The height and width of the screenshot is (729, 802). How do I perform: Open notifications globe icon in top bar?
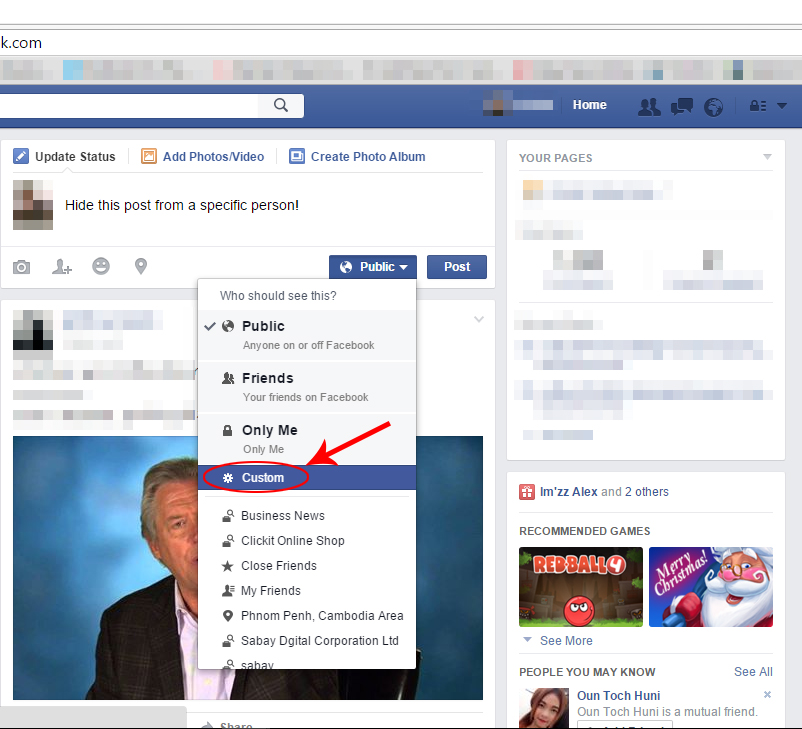pyautogui.click(x=713, y=106)
